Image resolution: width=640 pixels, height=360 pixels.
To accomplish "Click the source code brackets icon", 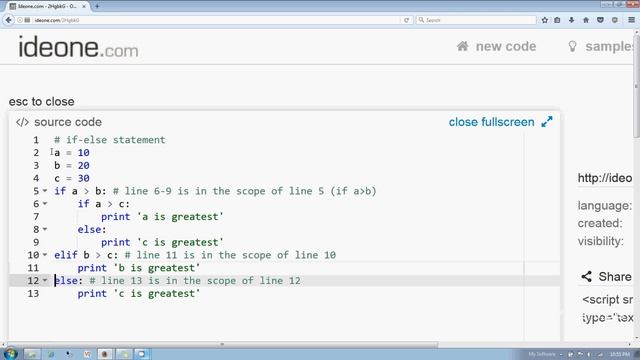I will pos(22,122).
